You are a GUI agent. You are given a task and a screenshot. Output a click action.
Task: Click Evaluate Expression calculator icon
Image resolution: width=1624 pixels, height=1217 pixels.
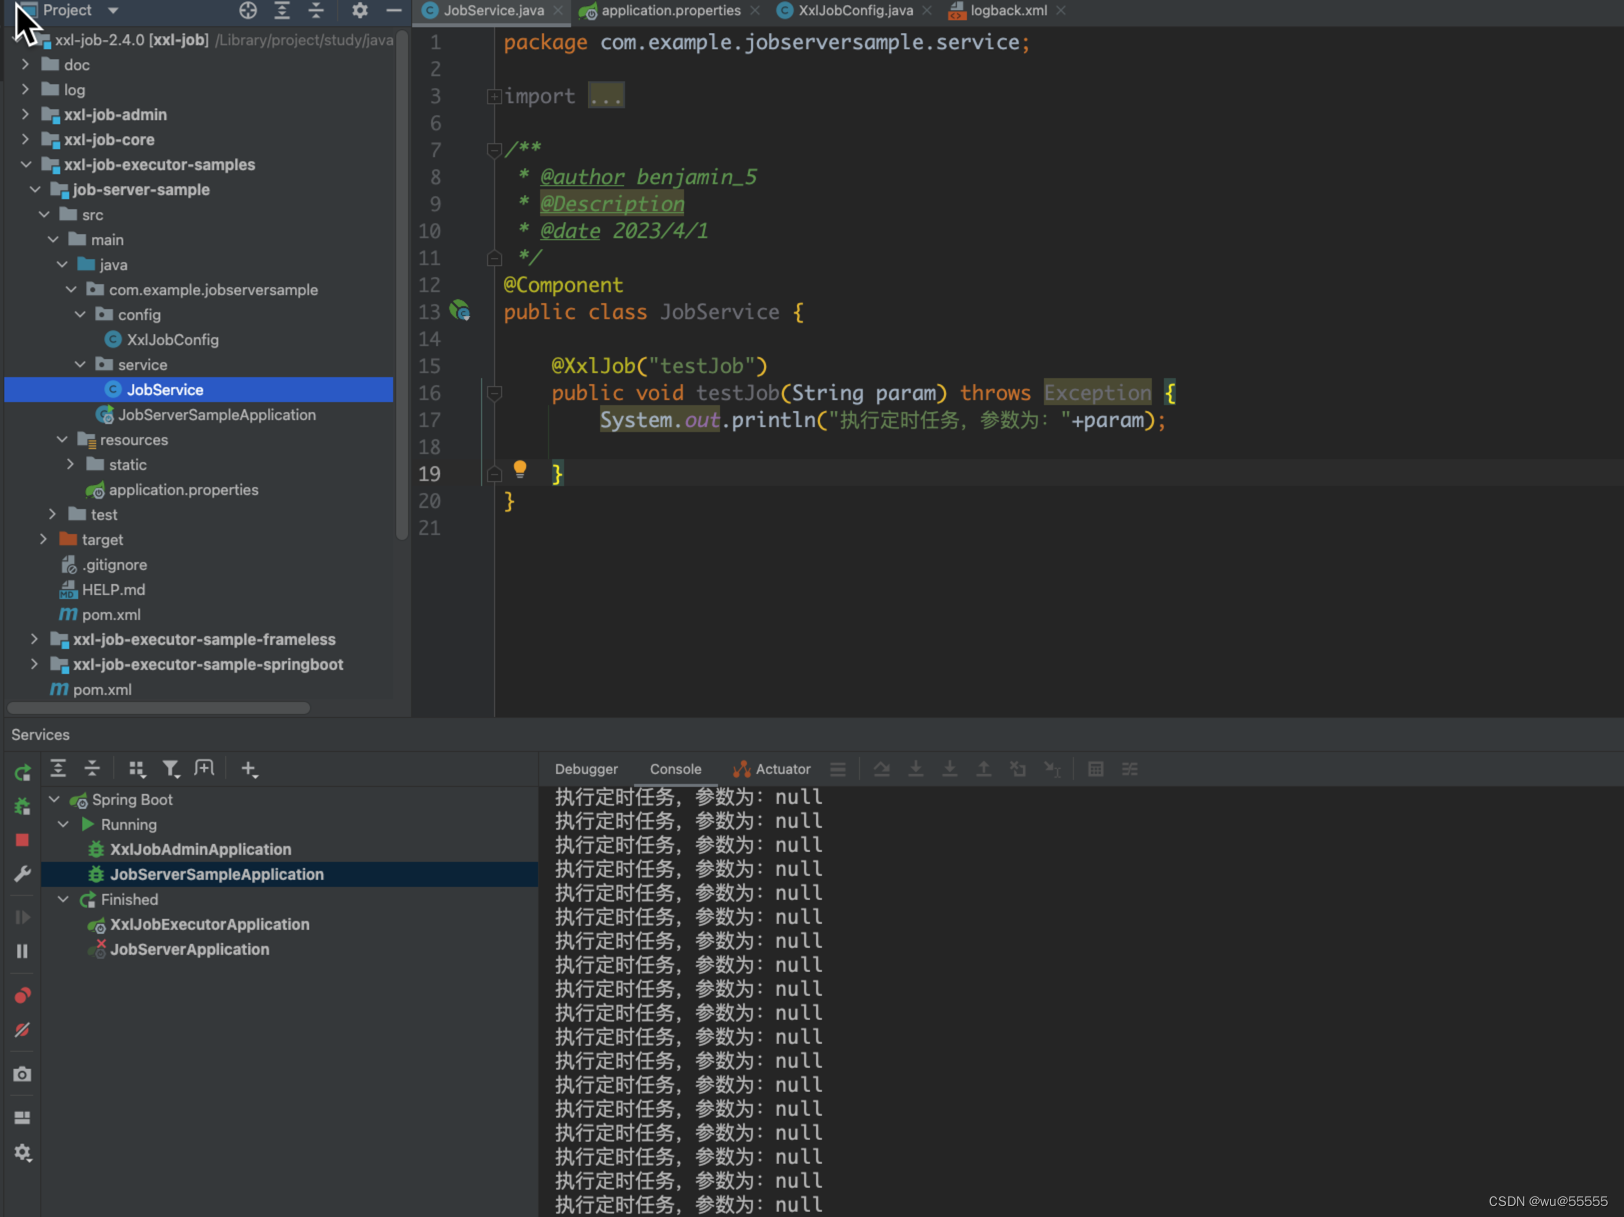click(x=1096, y=769)
